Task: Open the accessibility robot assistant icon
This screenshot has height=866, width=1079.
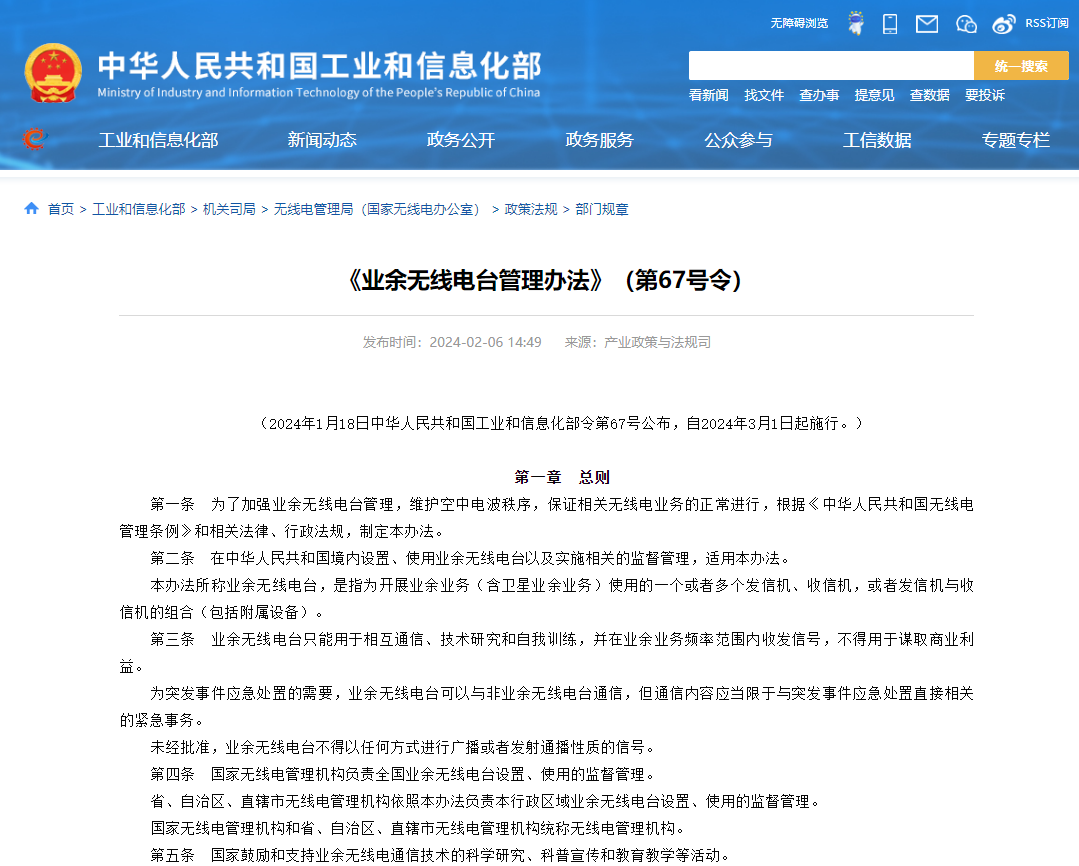Action: [x=856, y=23]
